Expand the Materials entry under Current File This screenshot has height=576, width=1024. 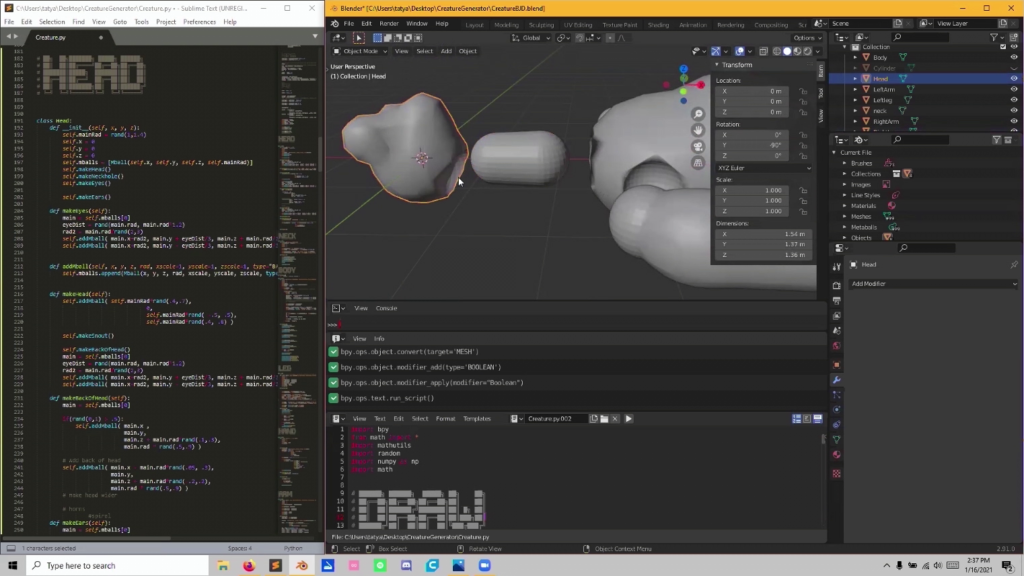click(x=844, y=206)
